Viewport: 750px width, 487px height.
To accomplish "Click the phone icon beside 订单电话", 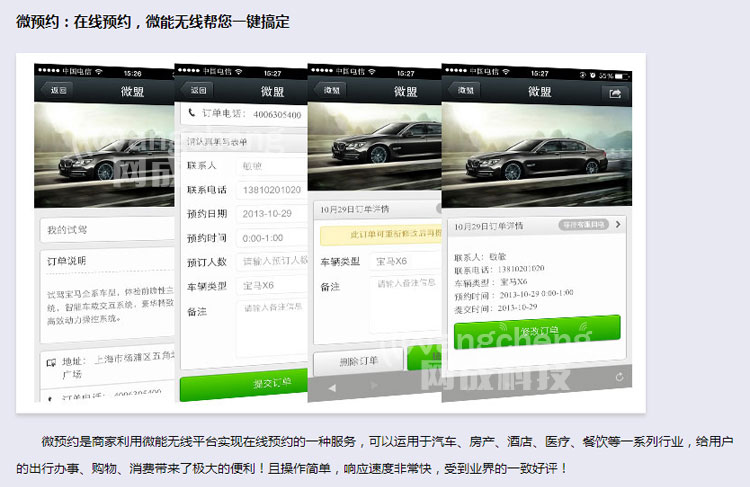I will 190,114.
